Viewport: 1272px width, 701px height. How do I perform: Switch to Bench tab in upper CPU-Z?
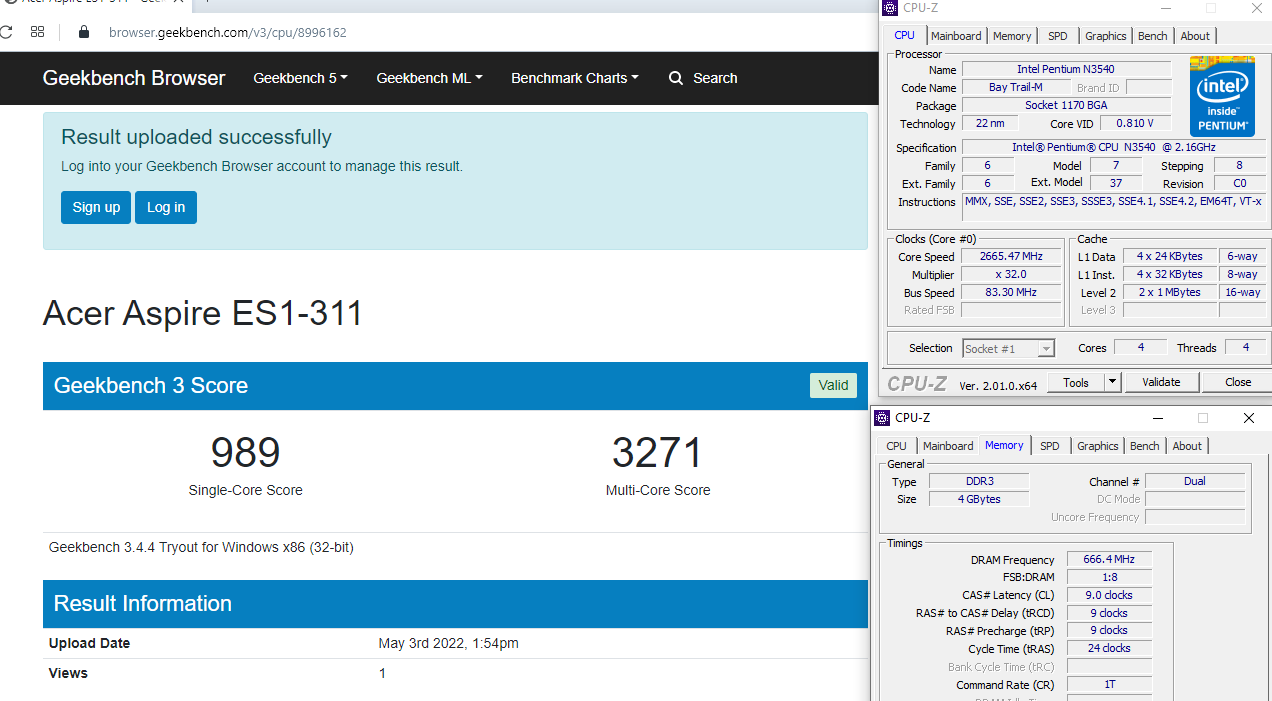tap(1153, 36)
